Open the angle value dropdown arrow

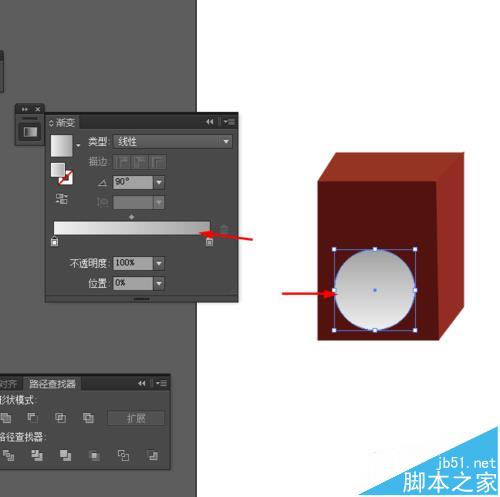(159, 182)
